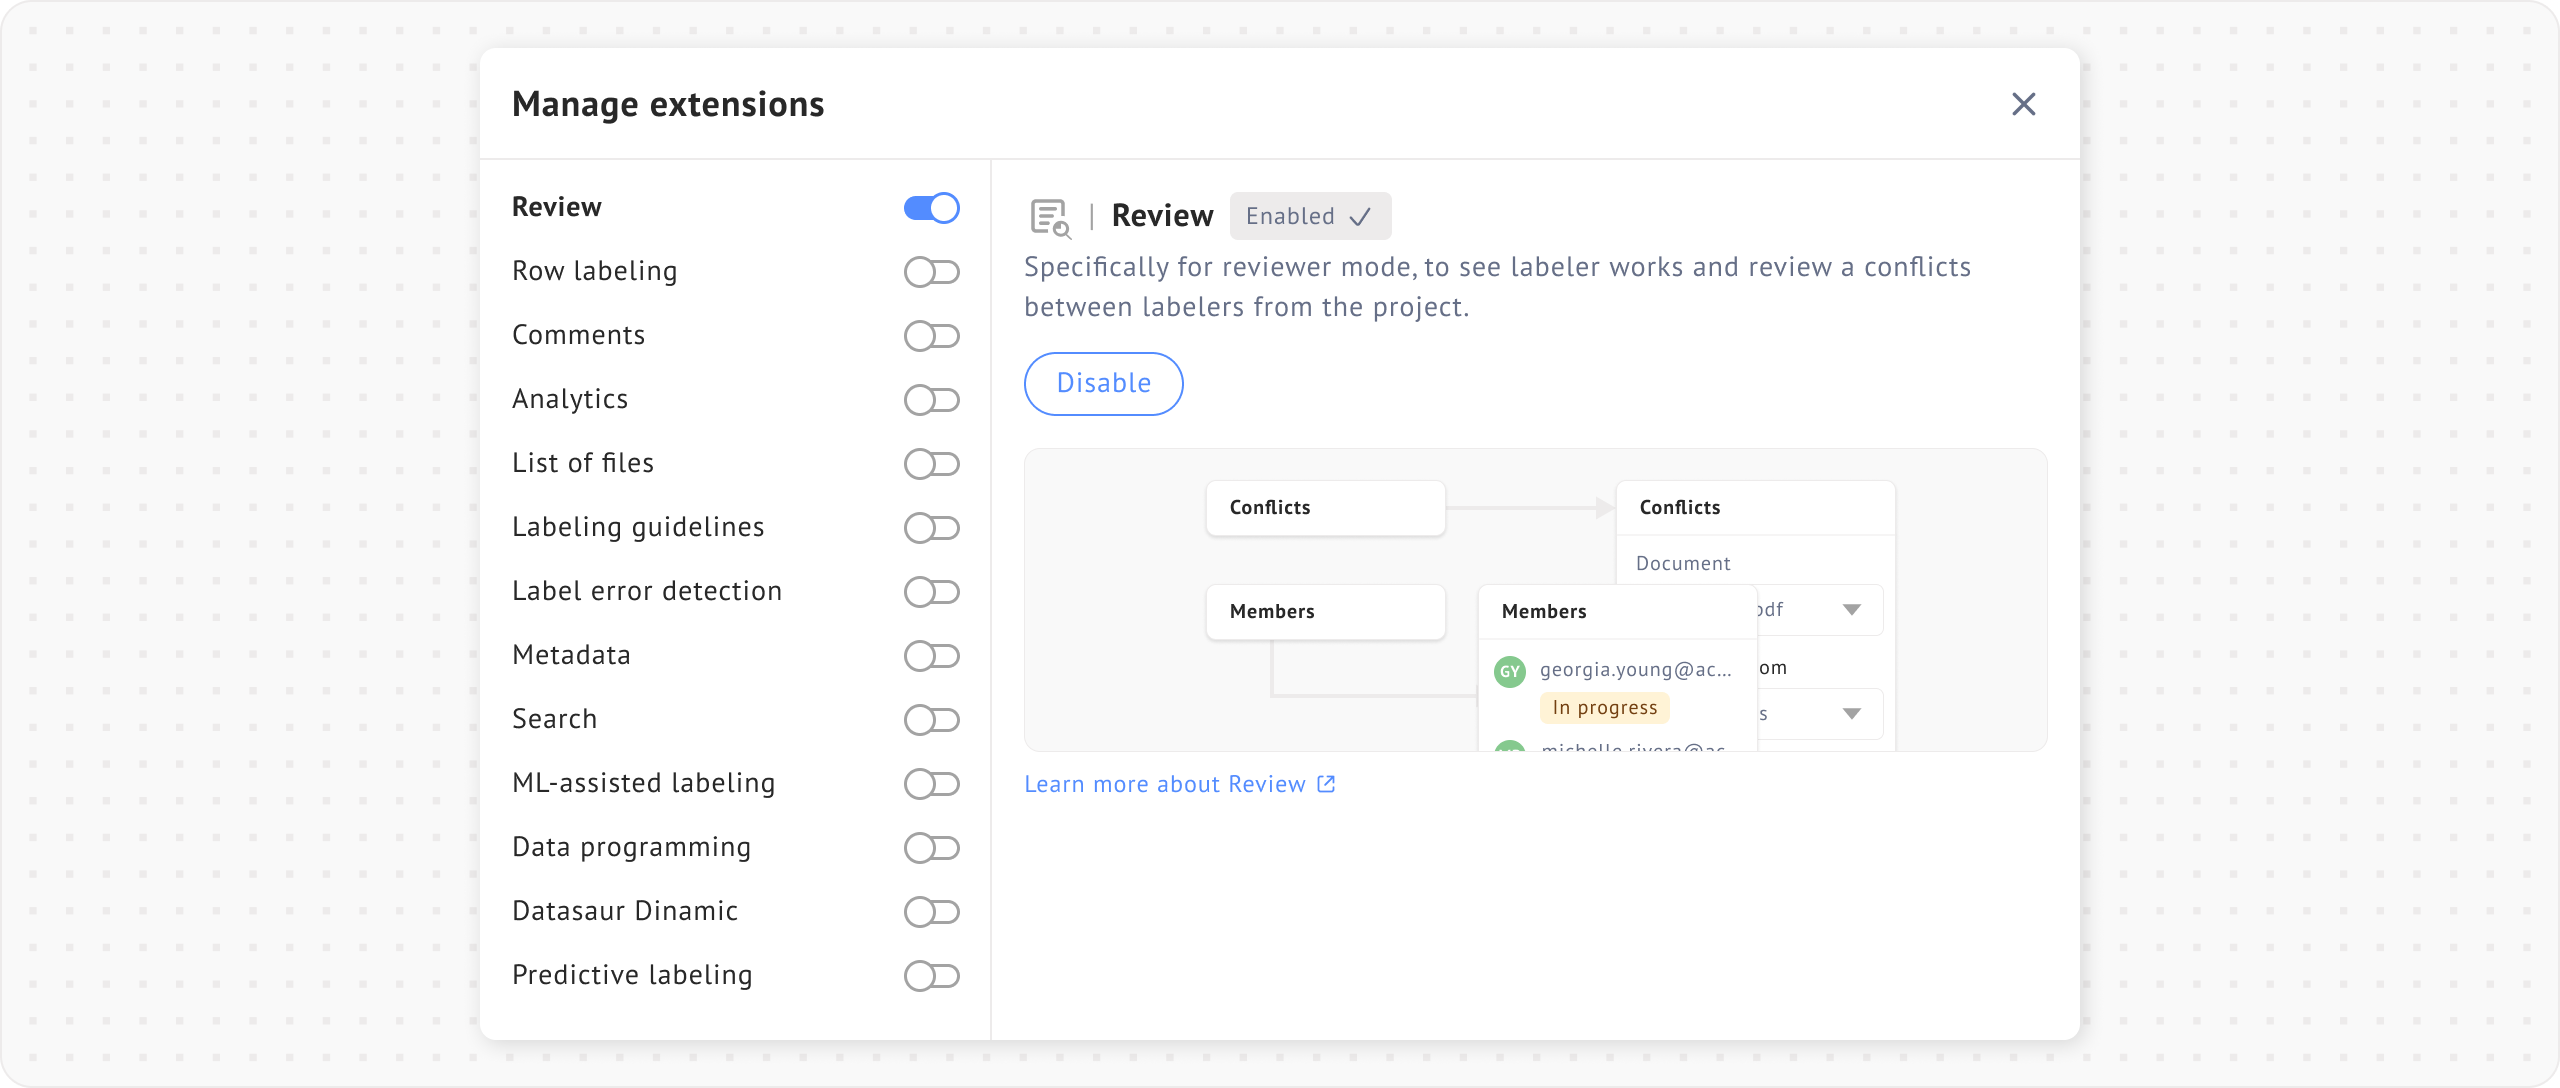Click the left Conflicts card in preview
This screenshot has height=1088, width=2560.
pyautogui.click(x=1325, y=508)
